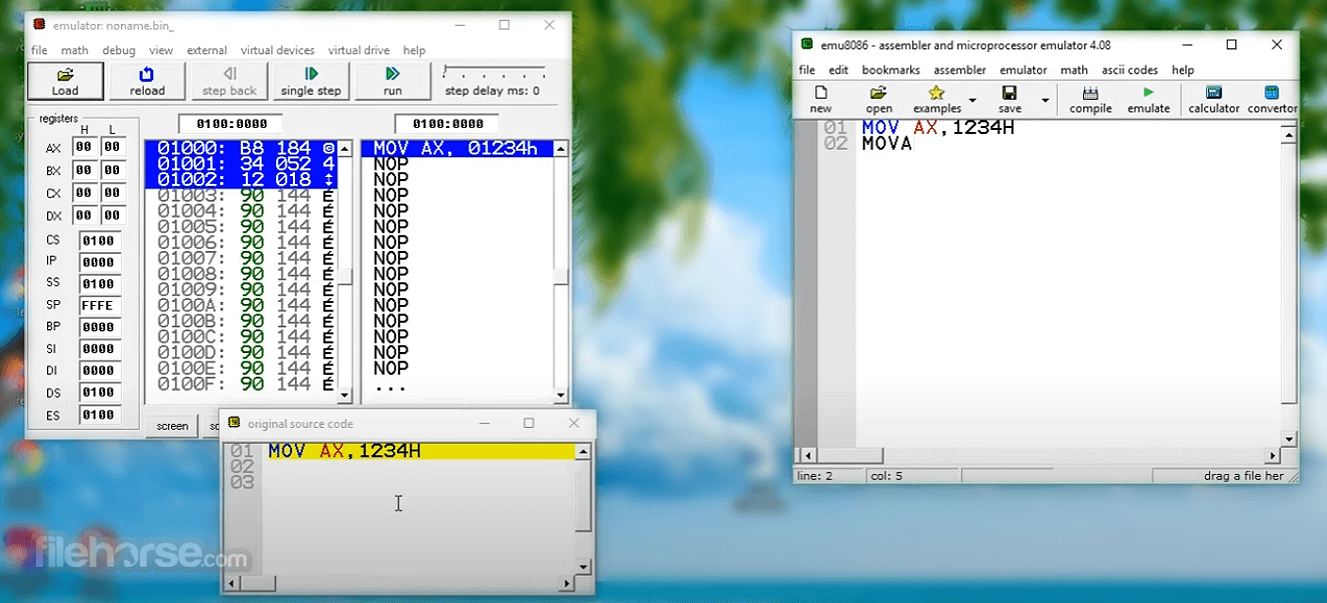The width and height of the screenshot is (1327, 603).
Task: Select memory row 0100A in memory list
Action: pyautogui.click(x=241, y=305)
